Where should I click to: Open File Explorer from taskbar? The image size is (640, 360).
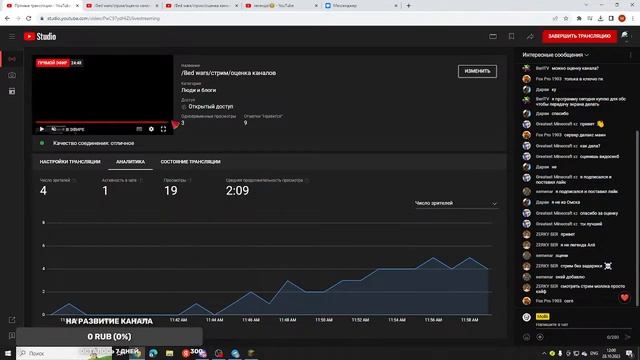tap(169, 353)
